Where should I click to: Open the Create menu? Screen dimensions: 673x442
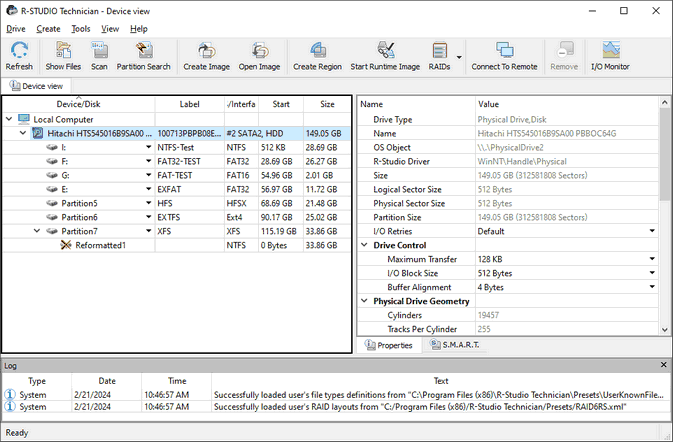pyautogui.click(x=48, y=29)
